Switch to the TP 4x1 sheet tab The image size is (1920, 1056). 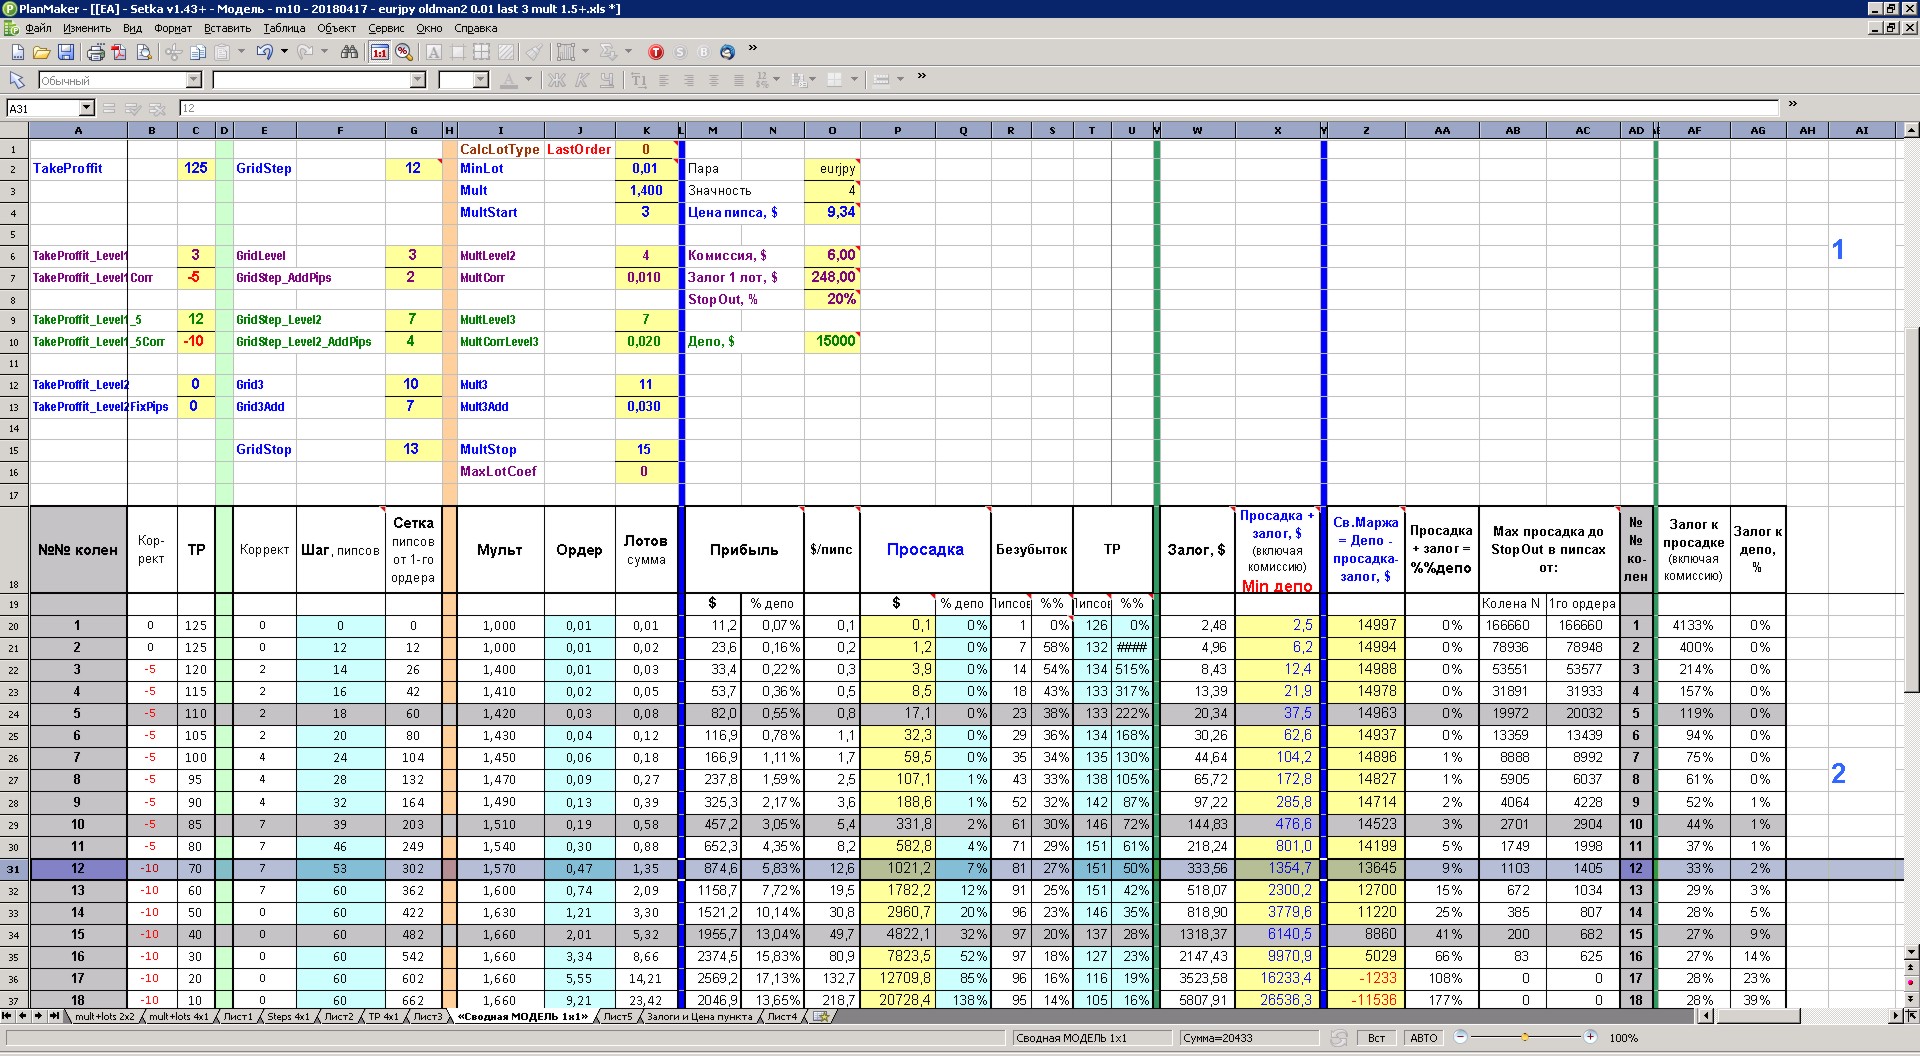383,1017
